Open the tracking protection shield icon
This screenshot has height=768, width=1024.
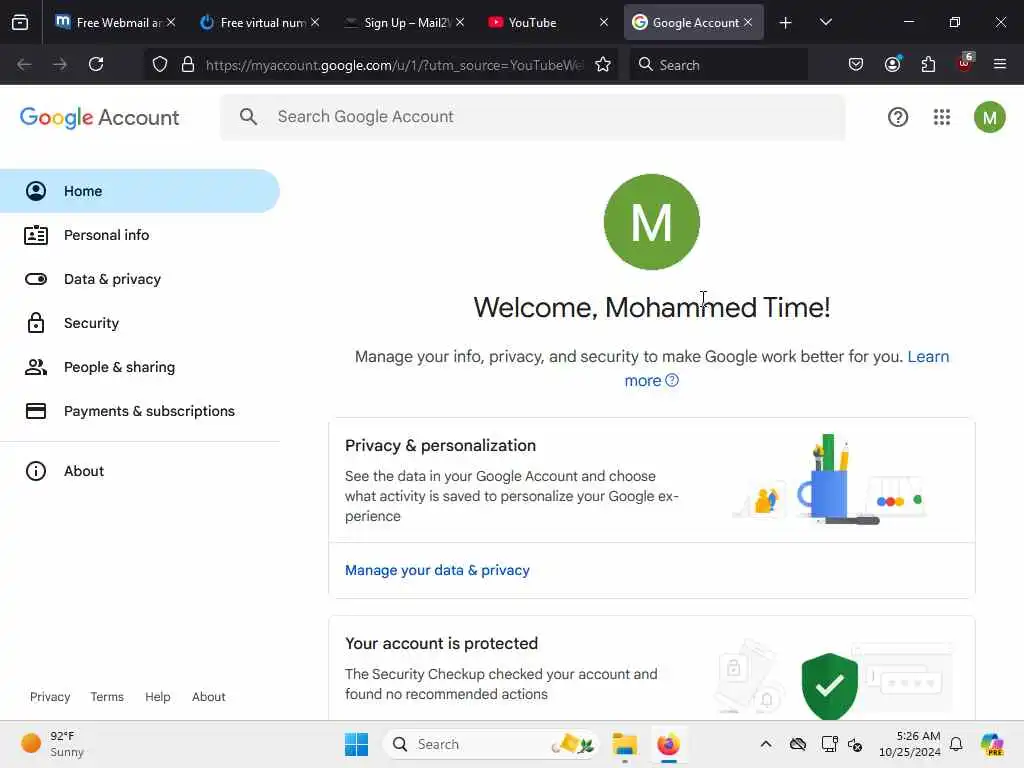160,64
